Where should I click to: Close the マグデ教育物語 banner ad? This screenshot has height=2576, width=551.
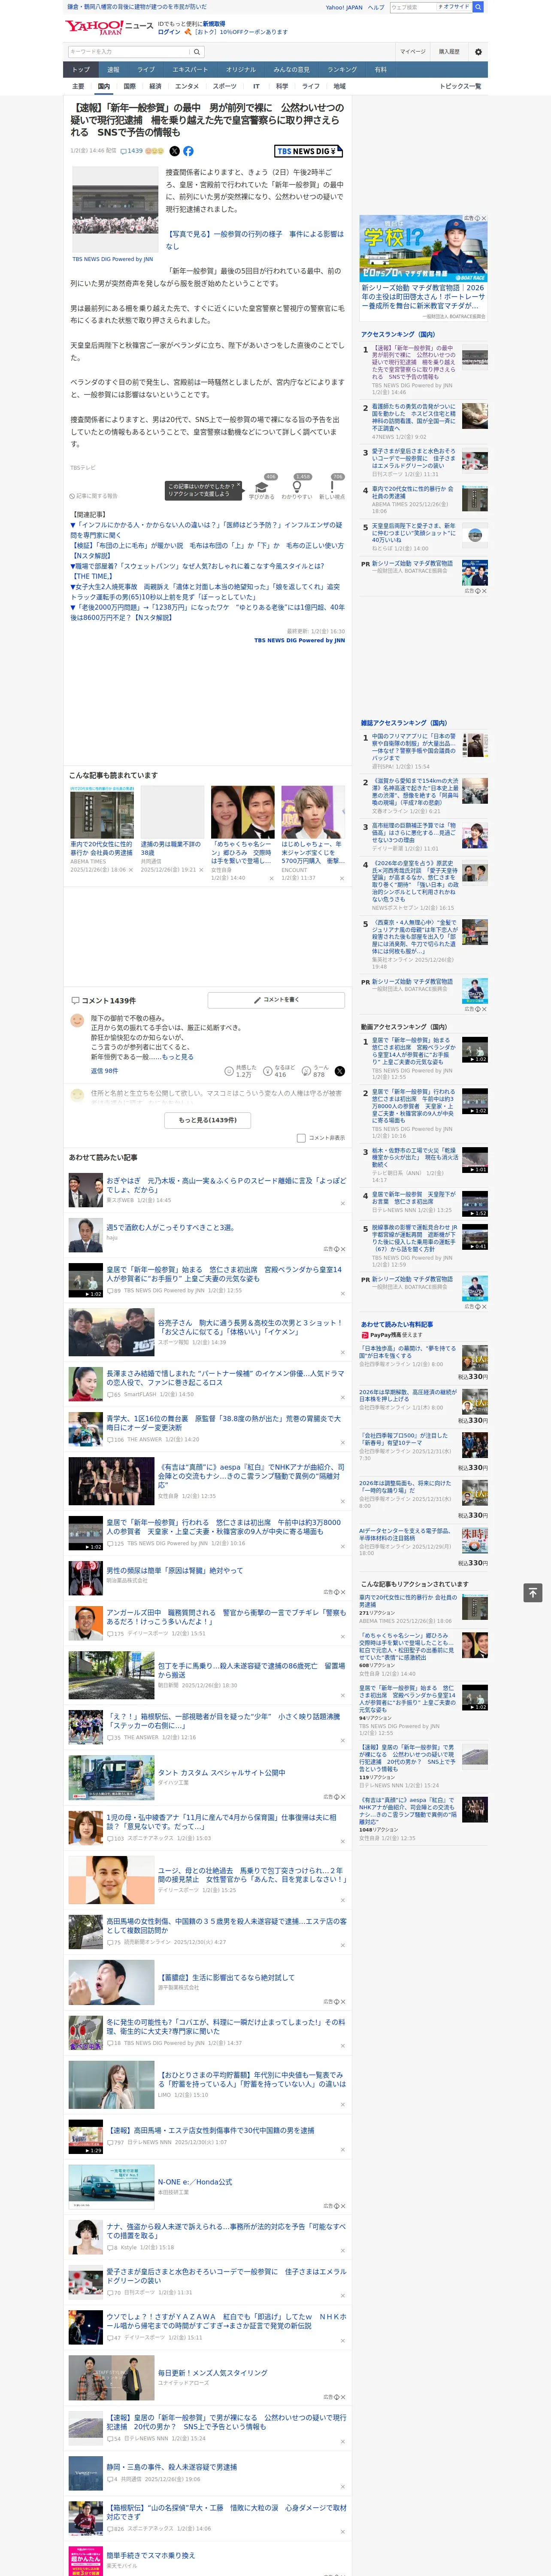[x=483, y=218]
